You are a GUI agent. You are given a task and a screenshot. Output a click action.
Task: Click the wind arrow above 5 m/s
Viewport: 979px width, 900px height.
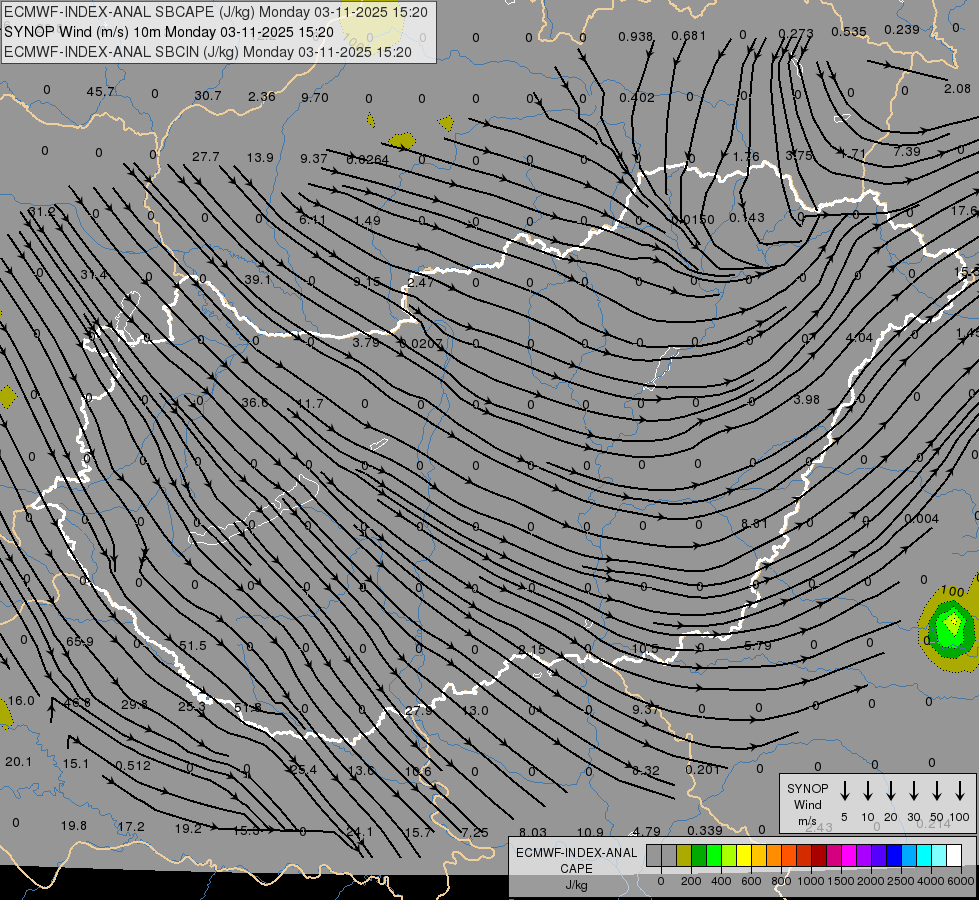844,791
